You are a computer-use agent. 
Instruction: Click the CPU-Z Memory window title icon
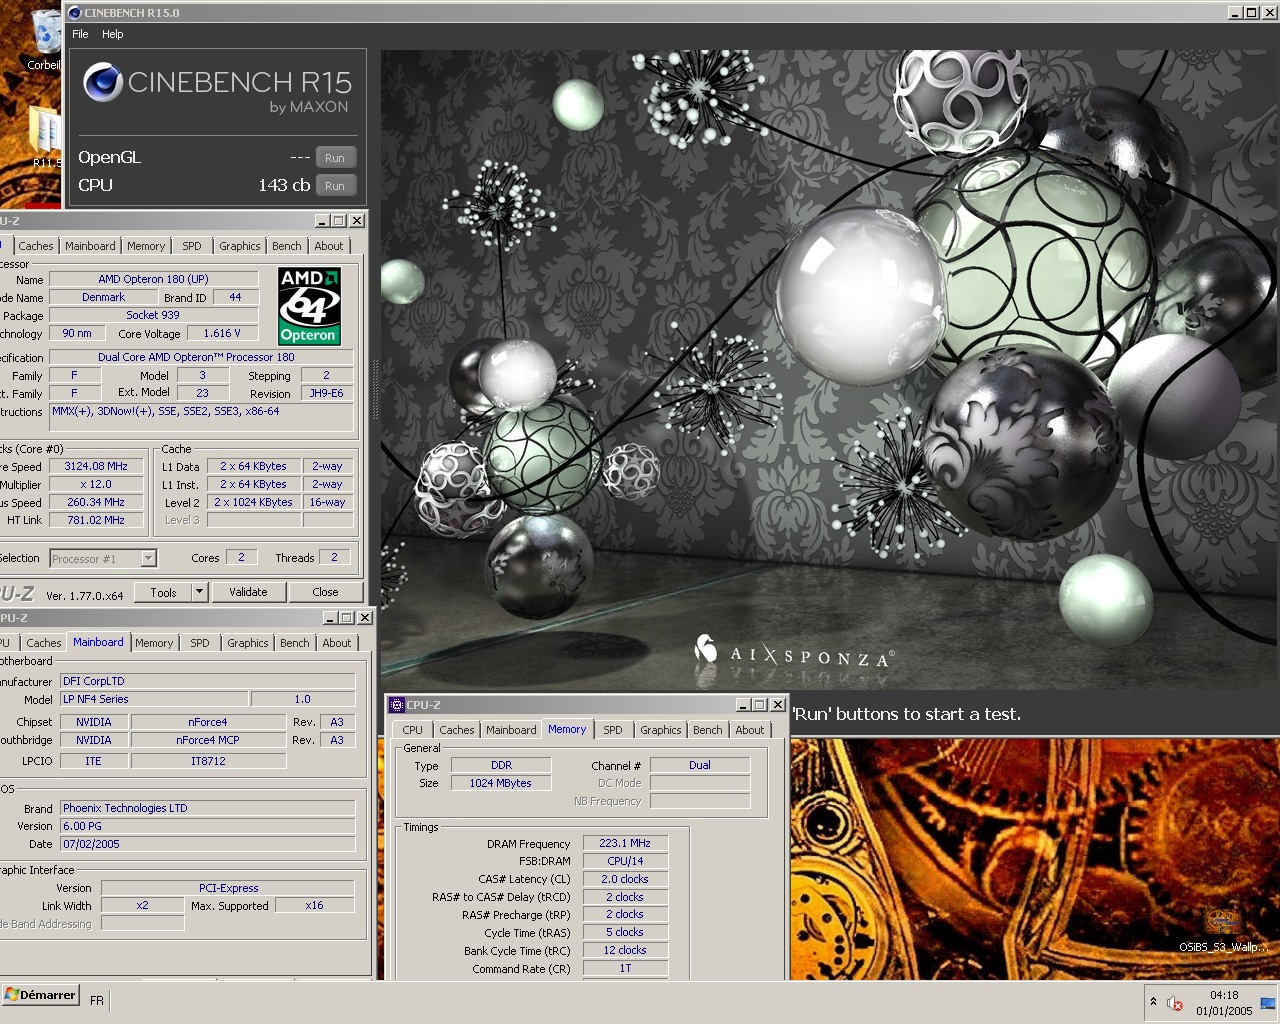(397, 705)
